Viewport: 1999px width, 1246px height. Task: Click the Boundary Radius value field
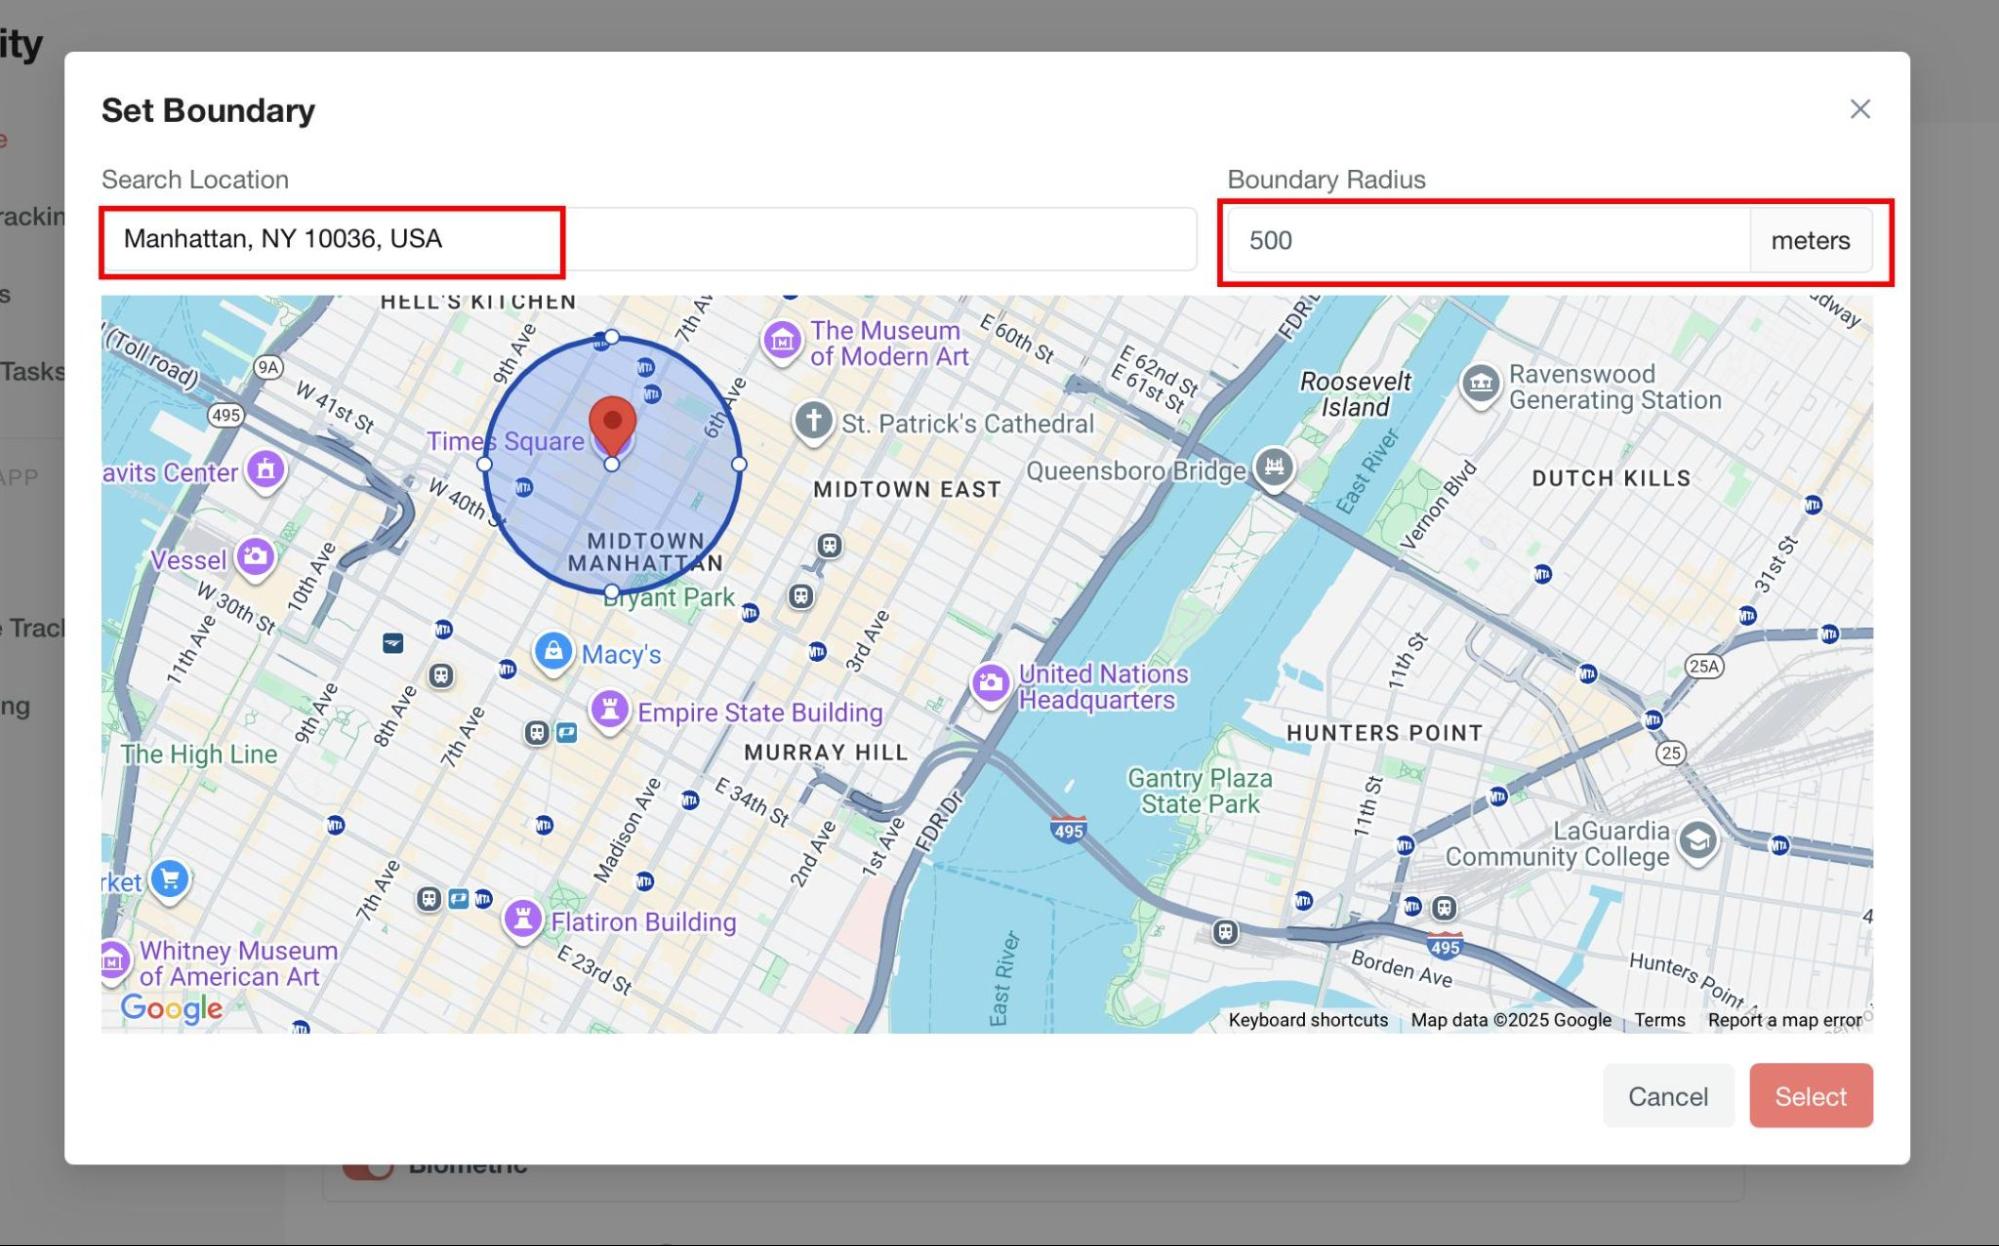point(1488,241)
